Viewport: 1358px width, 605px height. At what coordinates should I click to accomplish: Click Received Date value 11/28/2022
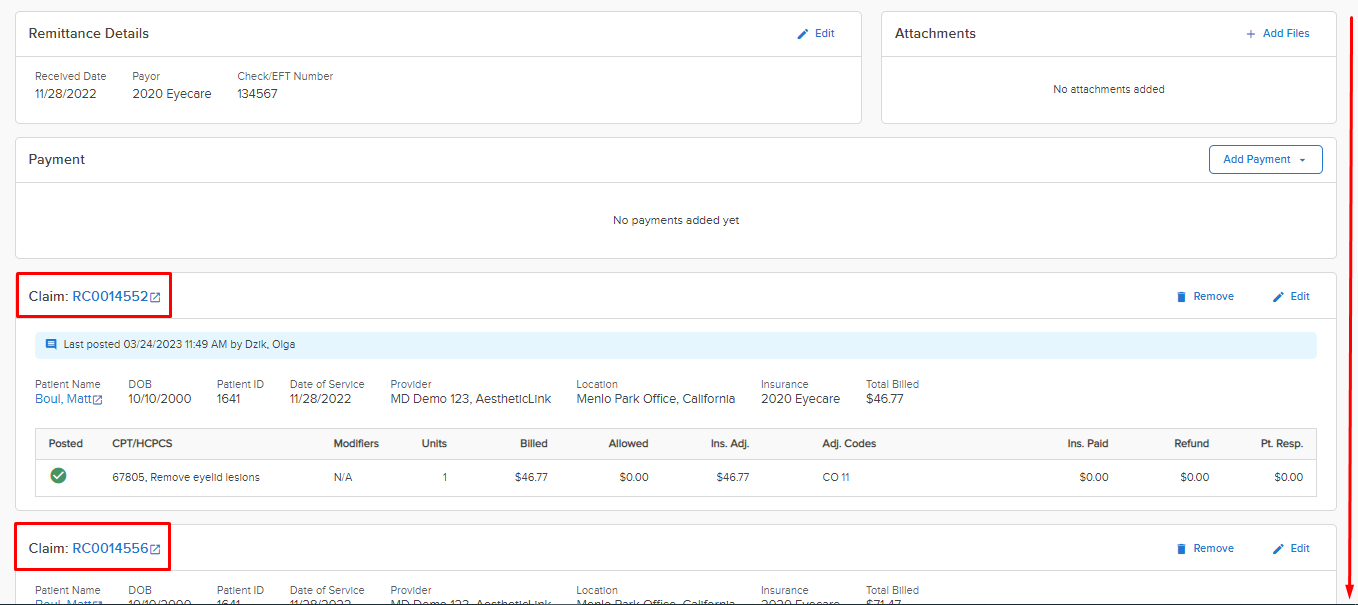[66, 94]
